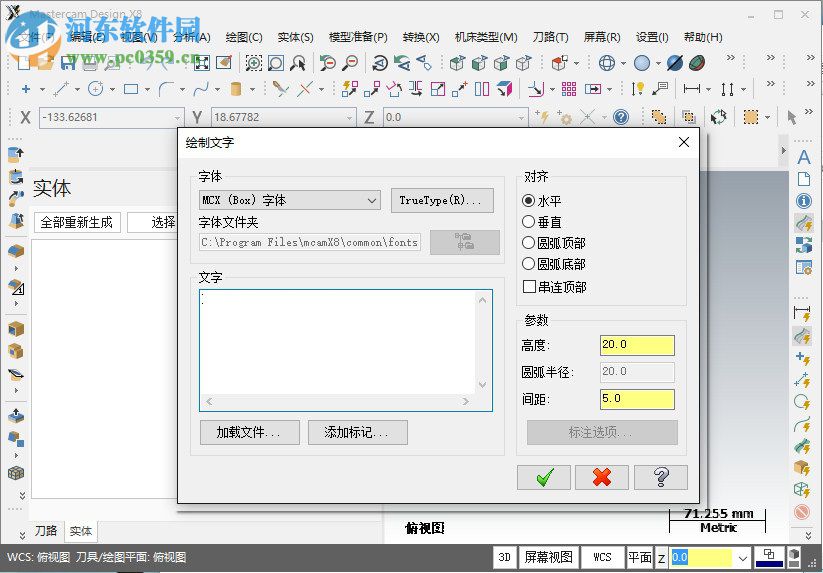Expand the rectangle tool dropdown arrow

coord(147,90)
